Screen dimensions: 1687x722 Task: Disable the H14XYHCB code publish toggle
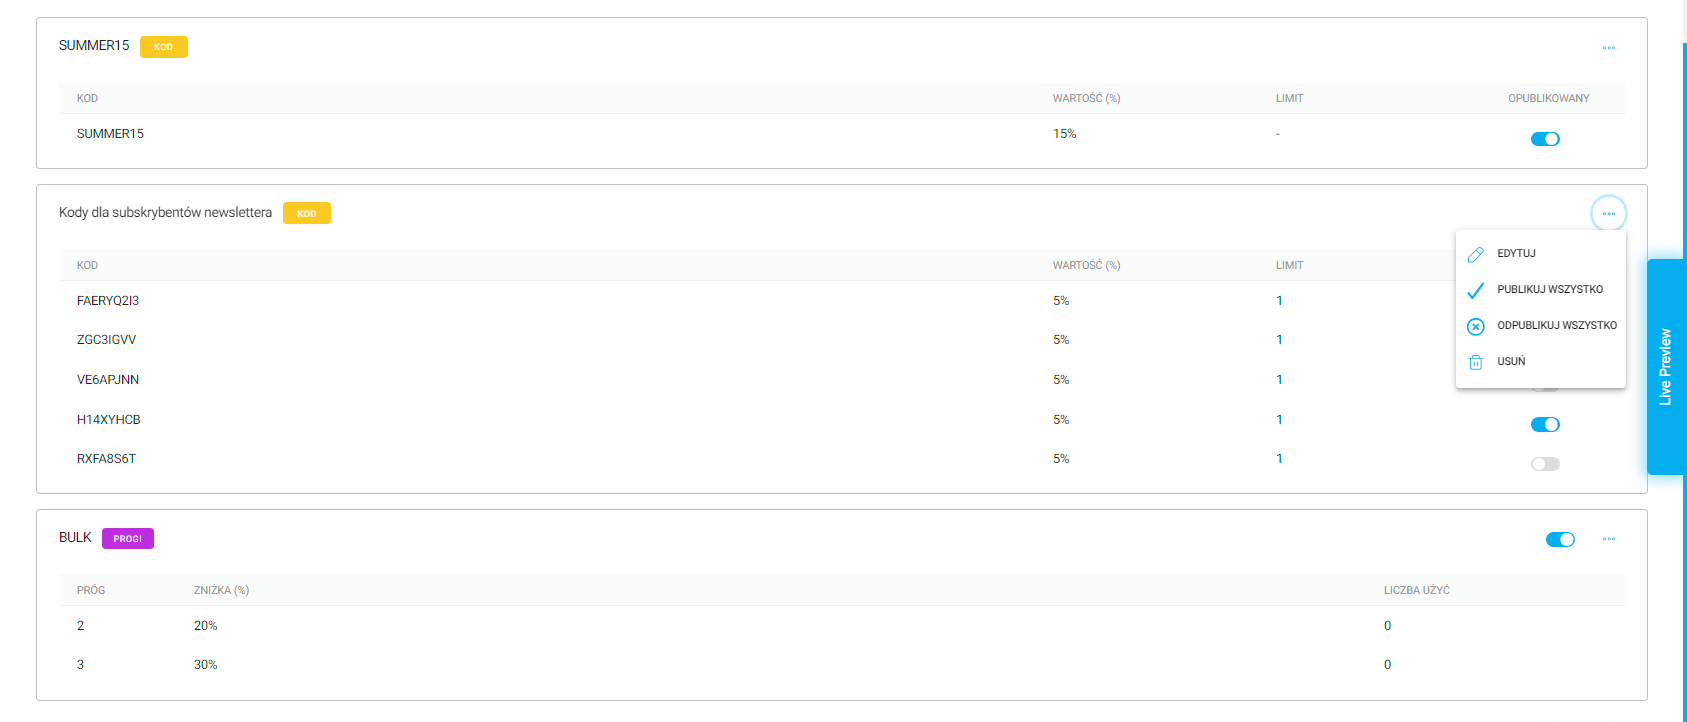[x=1545, y=425]
